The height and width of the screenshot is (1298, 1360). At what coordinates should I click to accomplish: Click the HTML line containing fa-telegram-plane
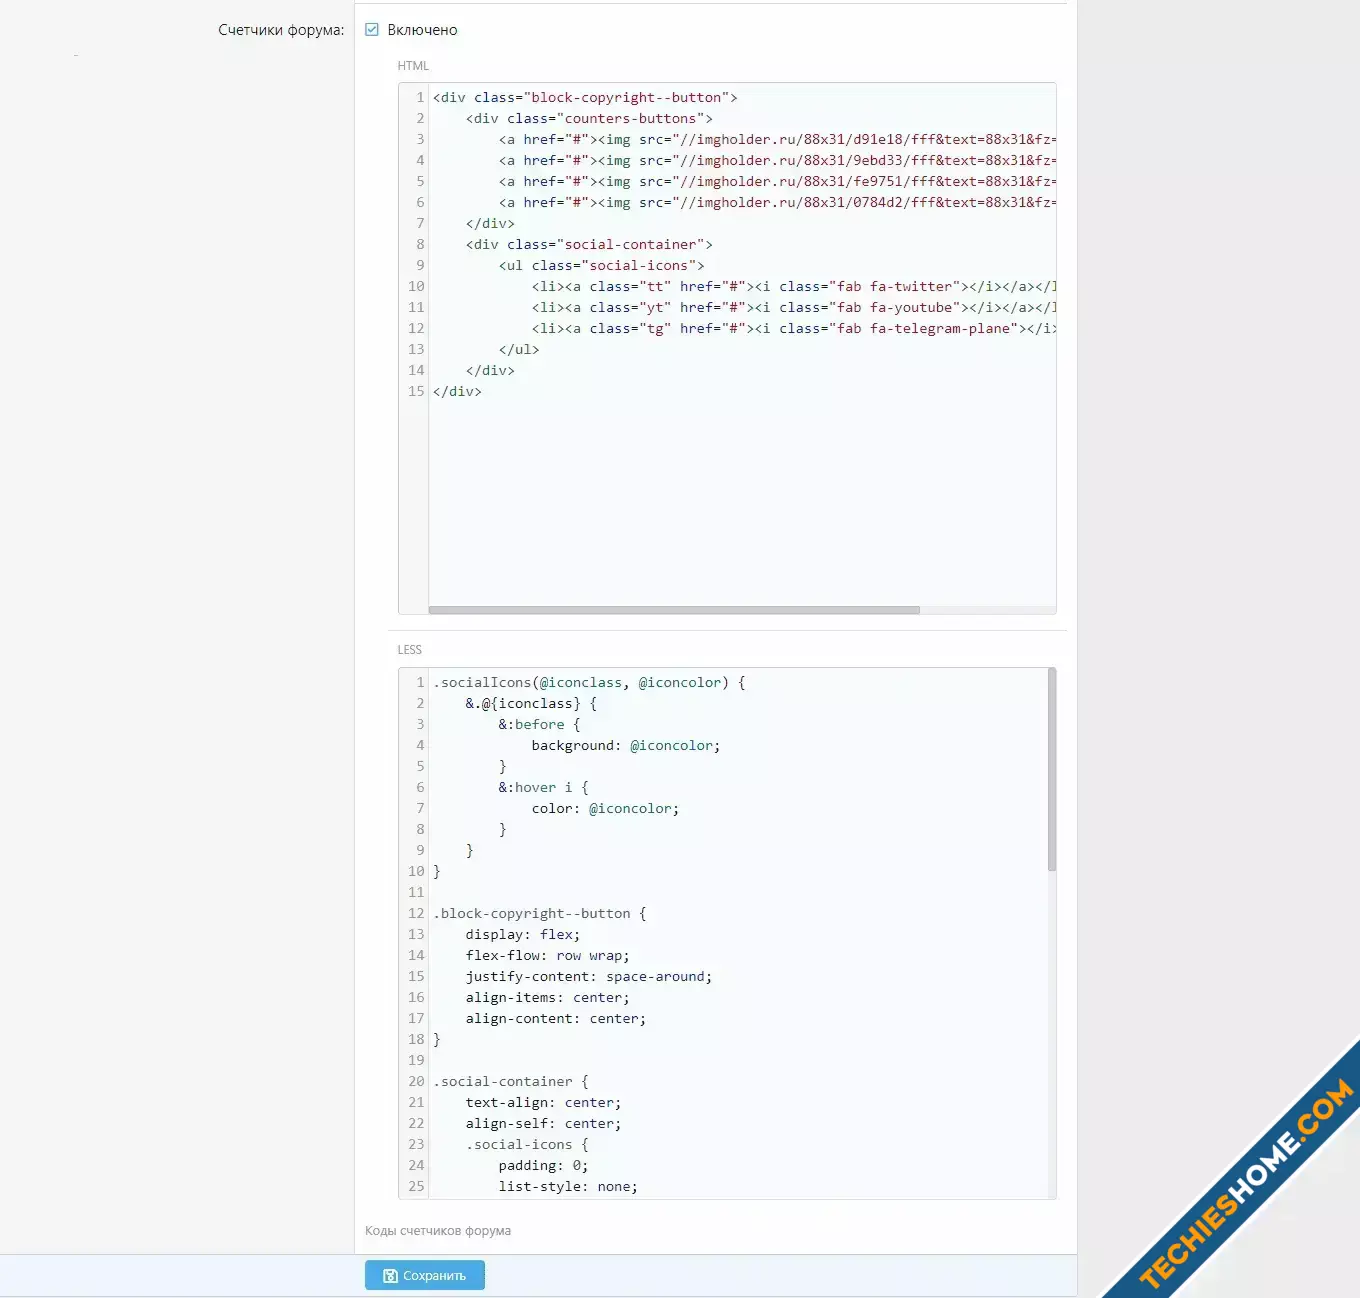pyautogui.click(x=790, y=328)
